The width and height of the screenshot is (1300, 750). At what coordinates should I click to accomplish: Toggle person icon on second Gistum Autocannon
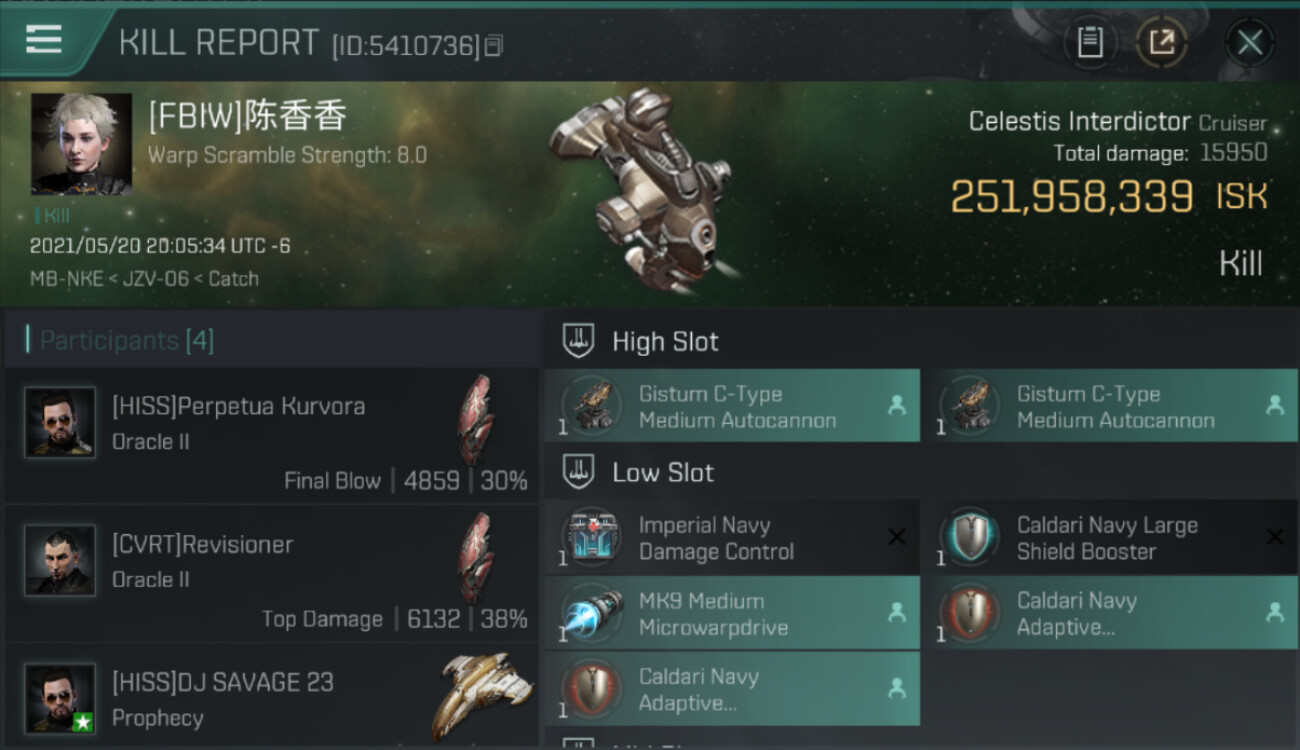[1275, 406]
